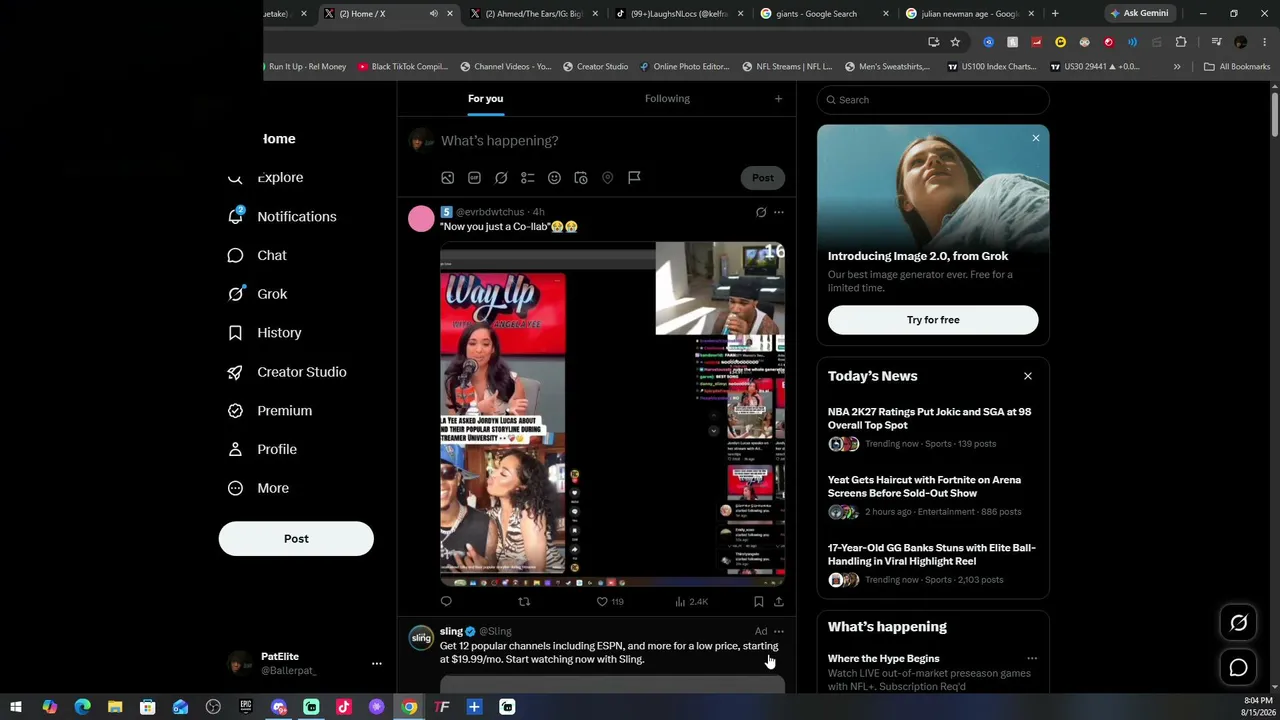The height and width of the screenshot is (720, 1280).
Task: Open Chrome extensions puzzle icon
Action: pos(1181,42)
